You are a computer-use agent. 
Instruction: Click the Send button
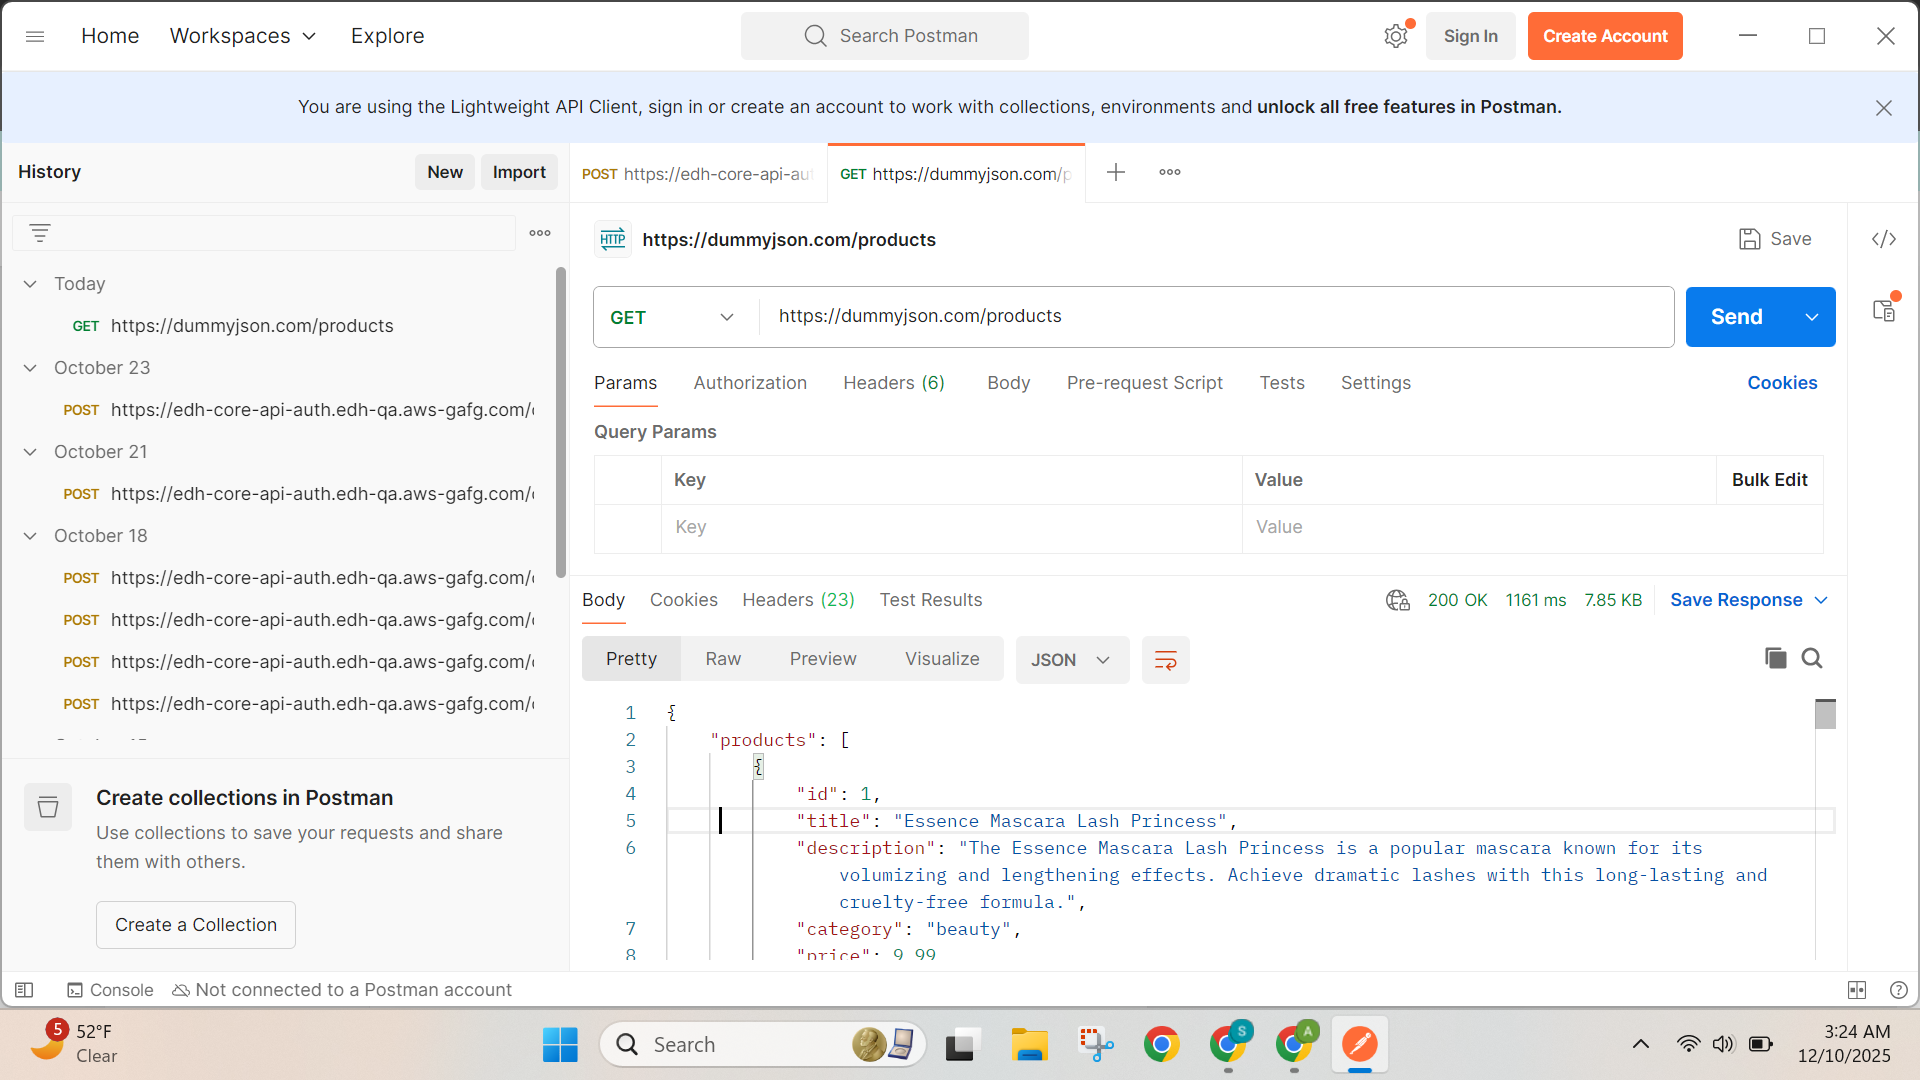tap(1737, 317)
